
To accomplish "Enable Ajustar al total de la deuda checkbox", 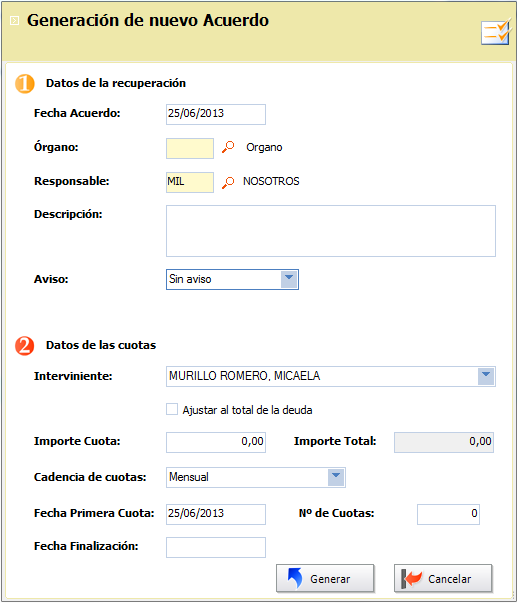I will pyautogui.click(x=172, y=409).
